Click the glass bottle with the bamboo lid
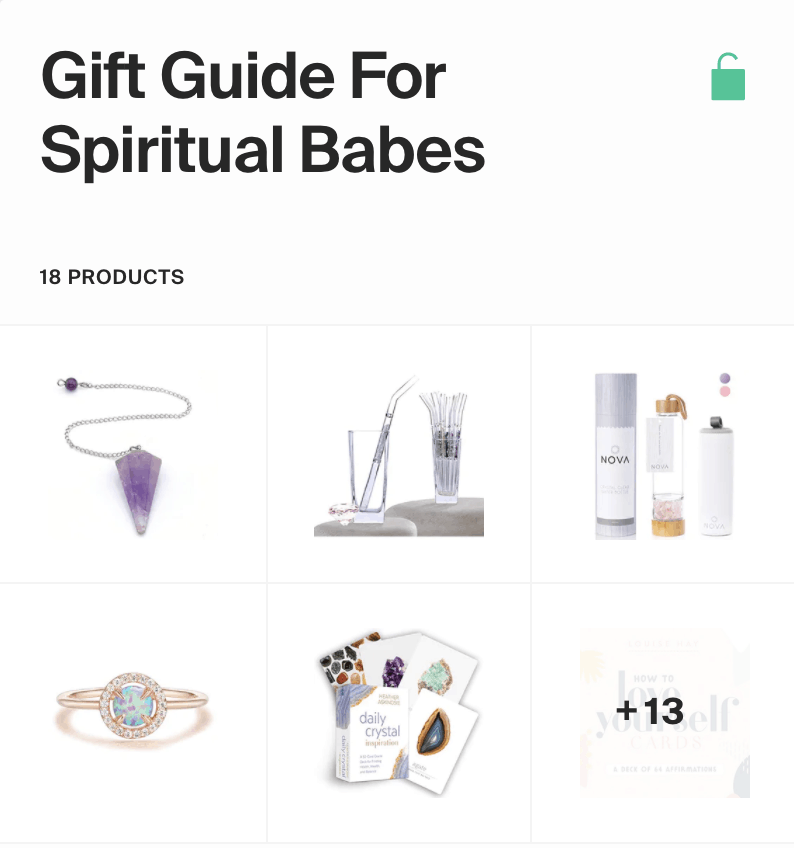This screenshot has height=848, width=794. coord(669,466)
